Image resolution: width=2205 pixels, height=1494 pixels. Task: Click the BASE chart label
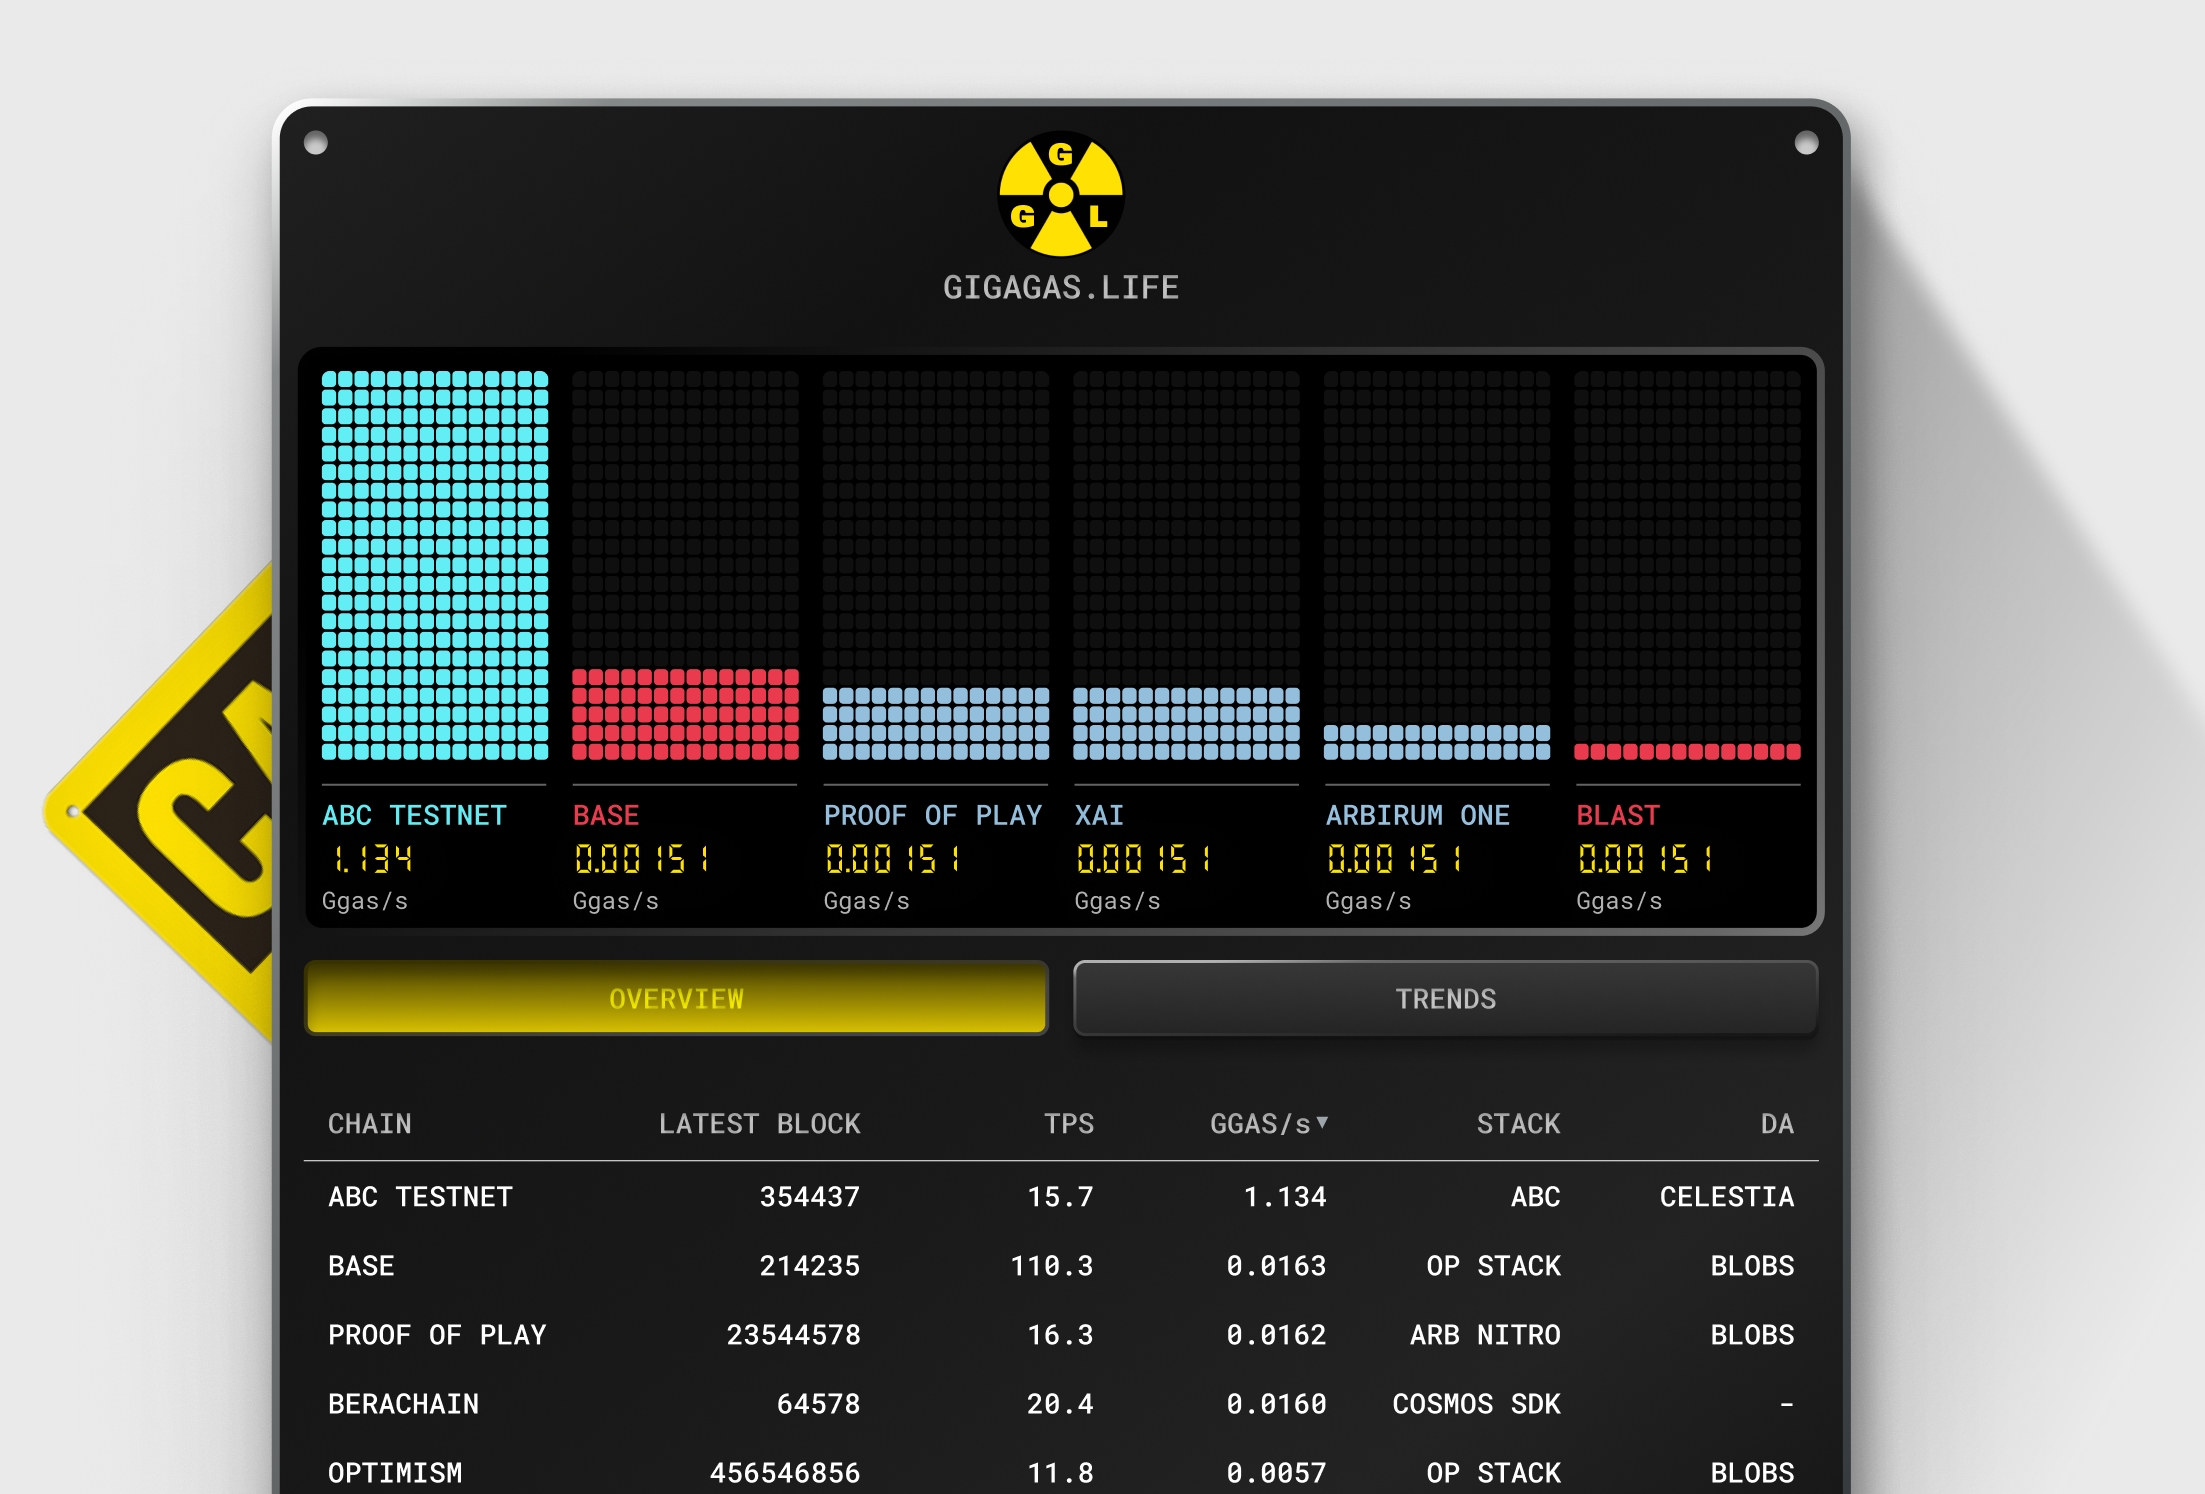click(606, 815)
